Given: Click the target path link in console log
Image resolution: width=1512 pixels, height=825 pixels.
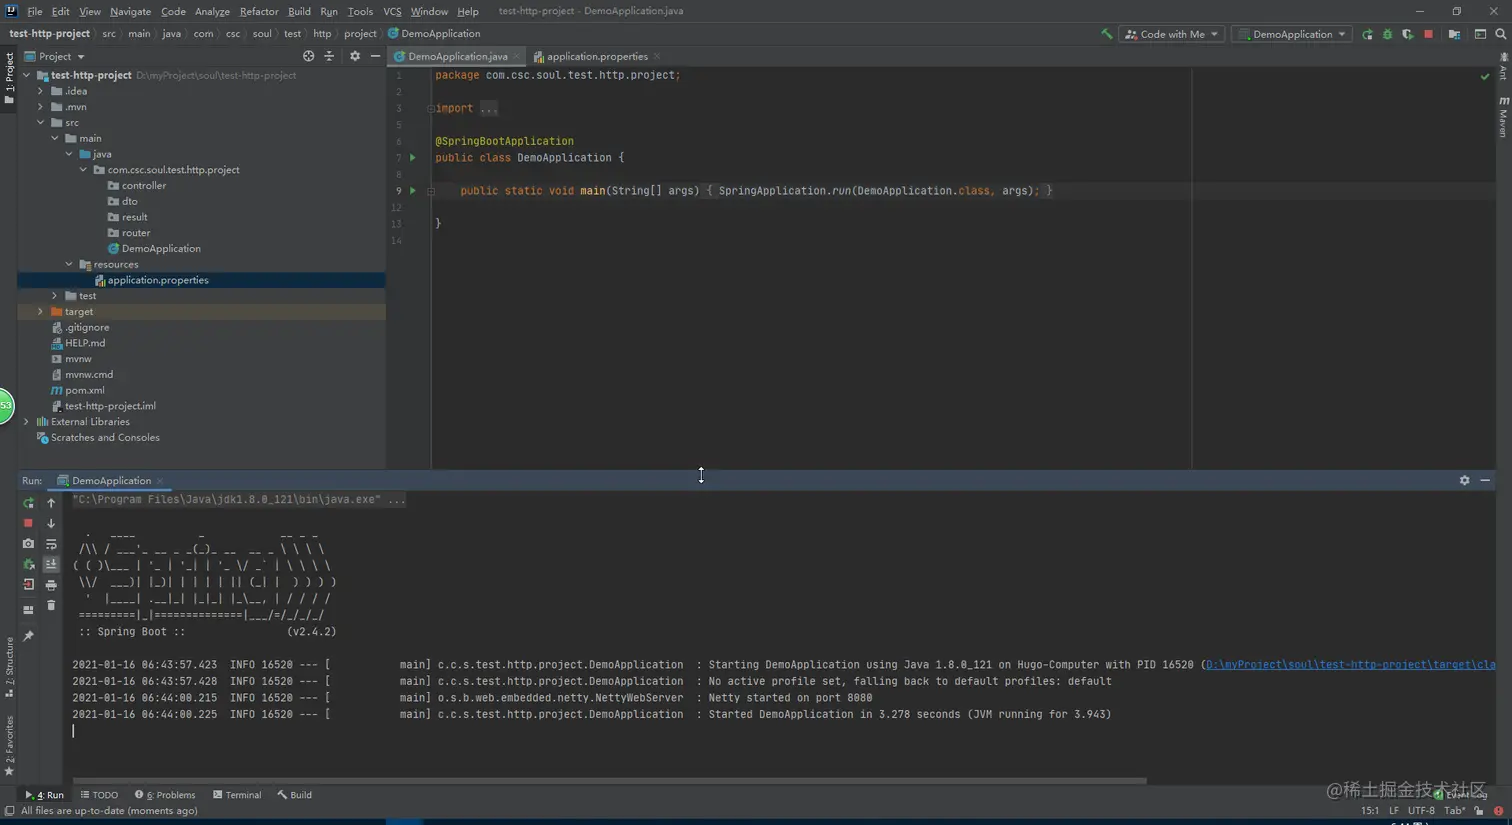Looking at the screenshot, I should (x=1350, y=665).
